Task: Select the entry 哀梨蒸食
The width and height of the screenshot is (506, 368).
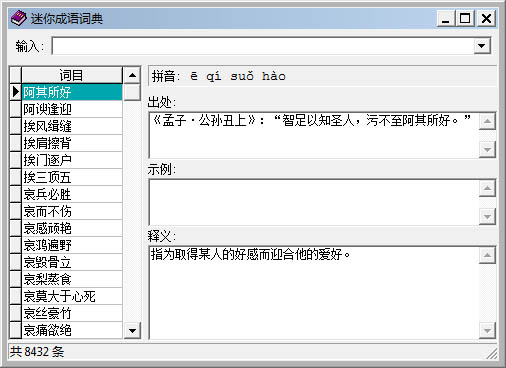Action: 72,279
